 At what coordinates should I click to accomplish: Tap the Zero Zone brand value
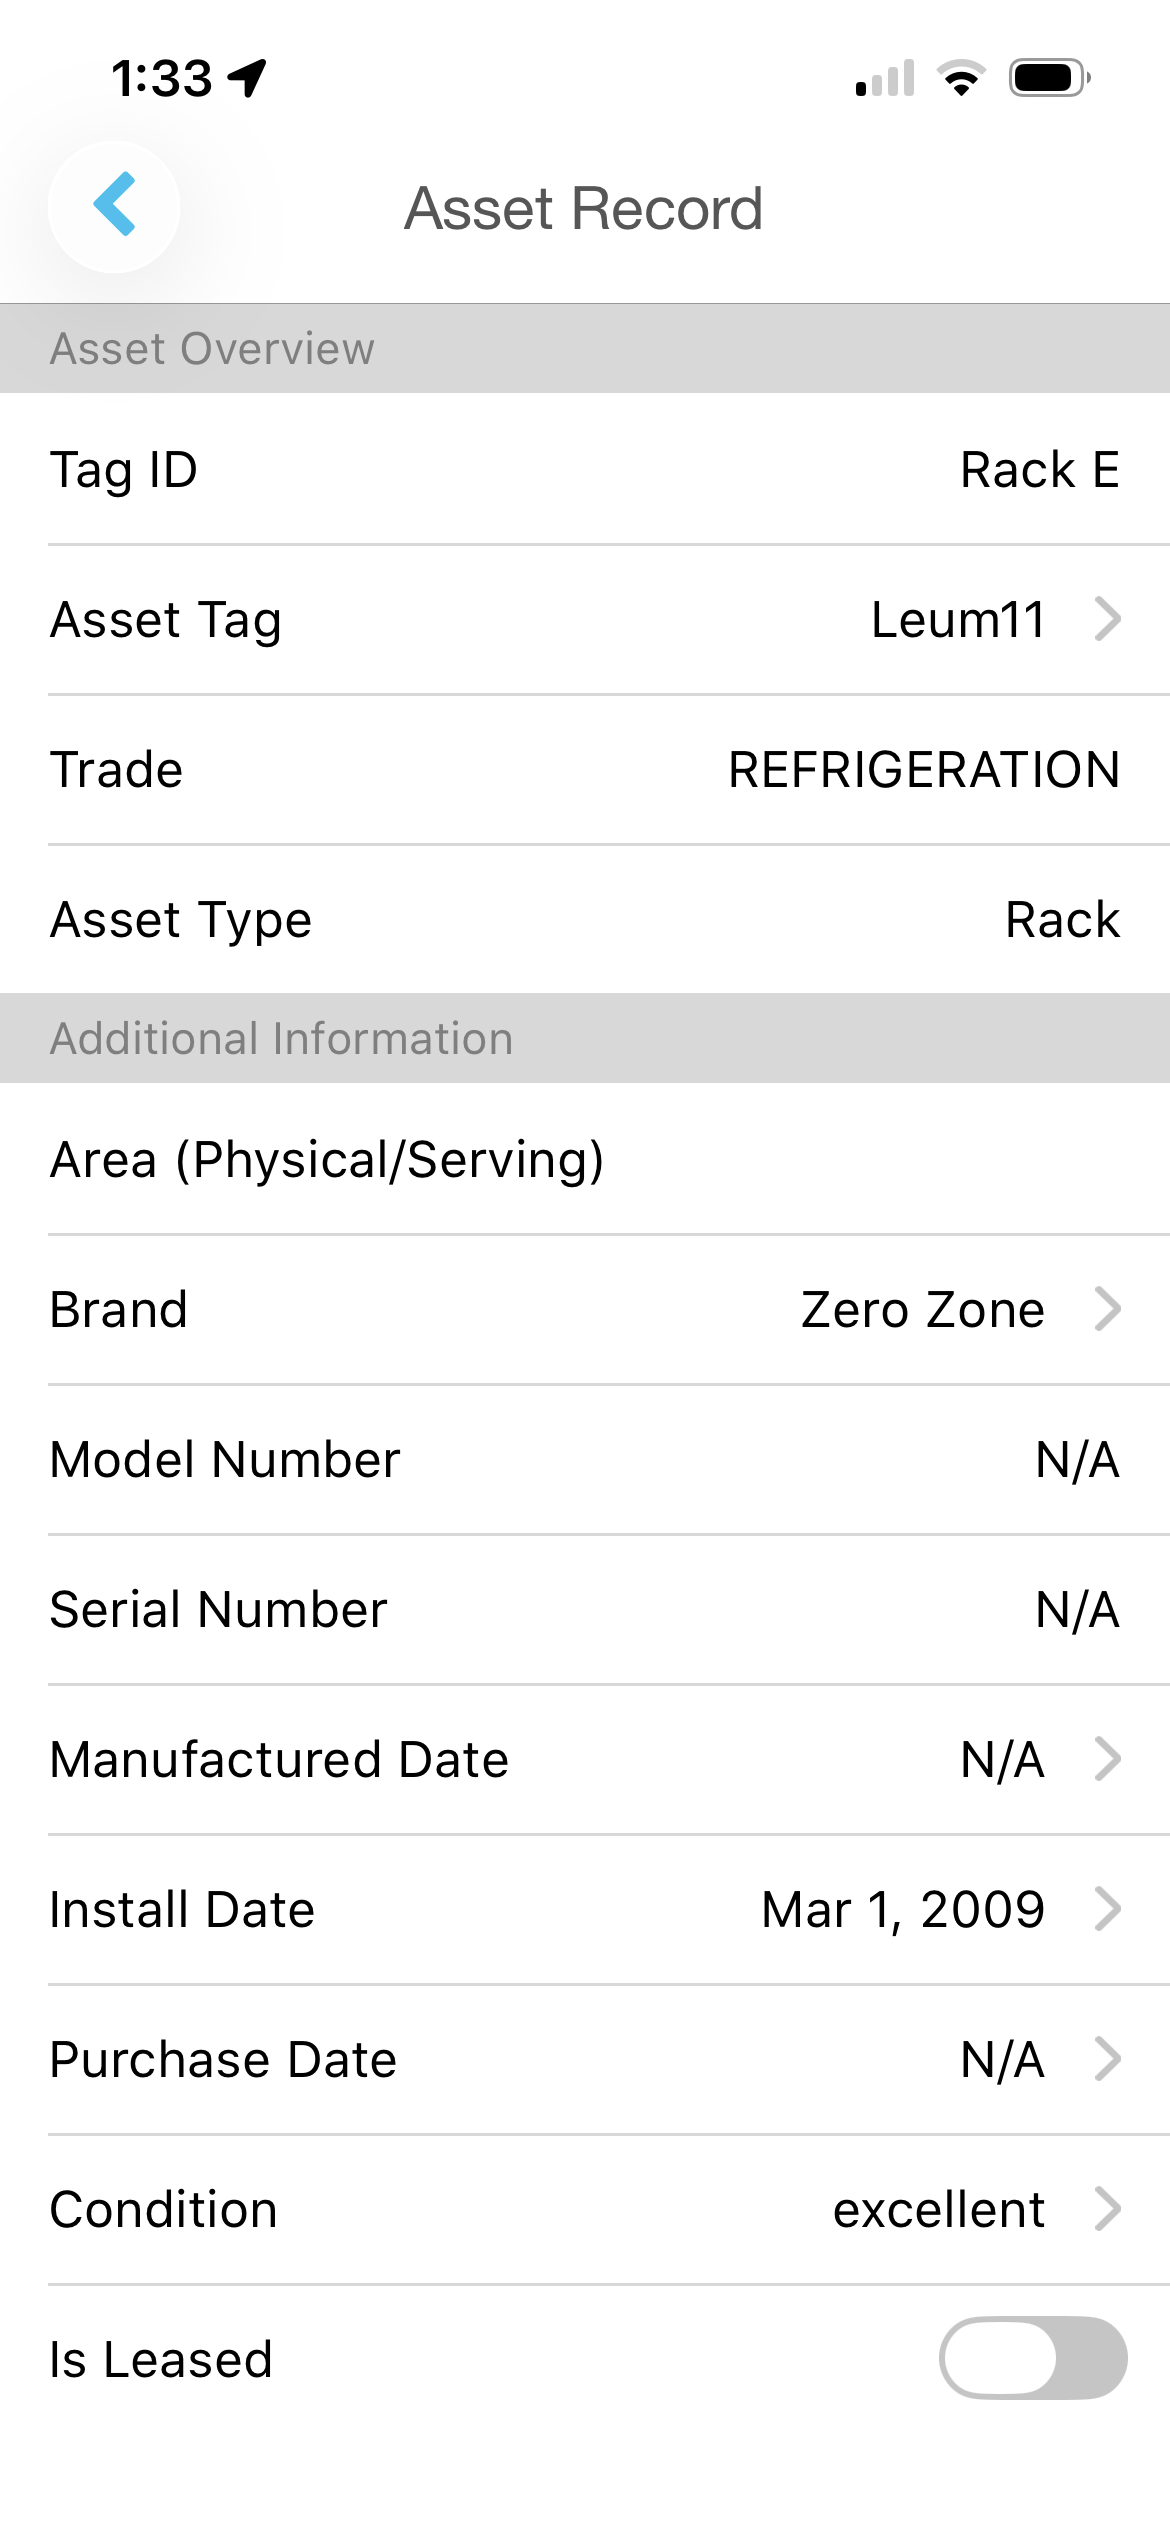coord(922,1309)
